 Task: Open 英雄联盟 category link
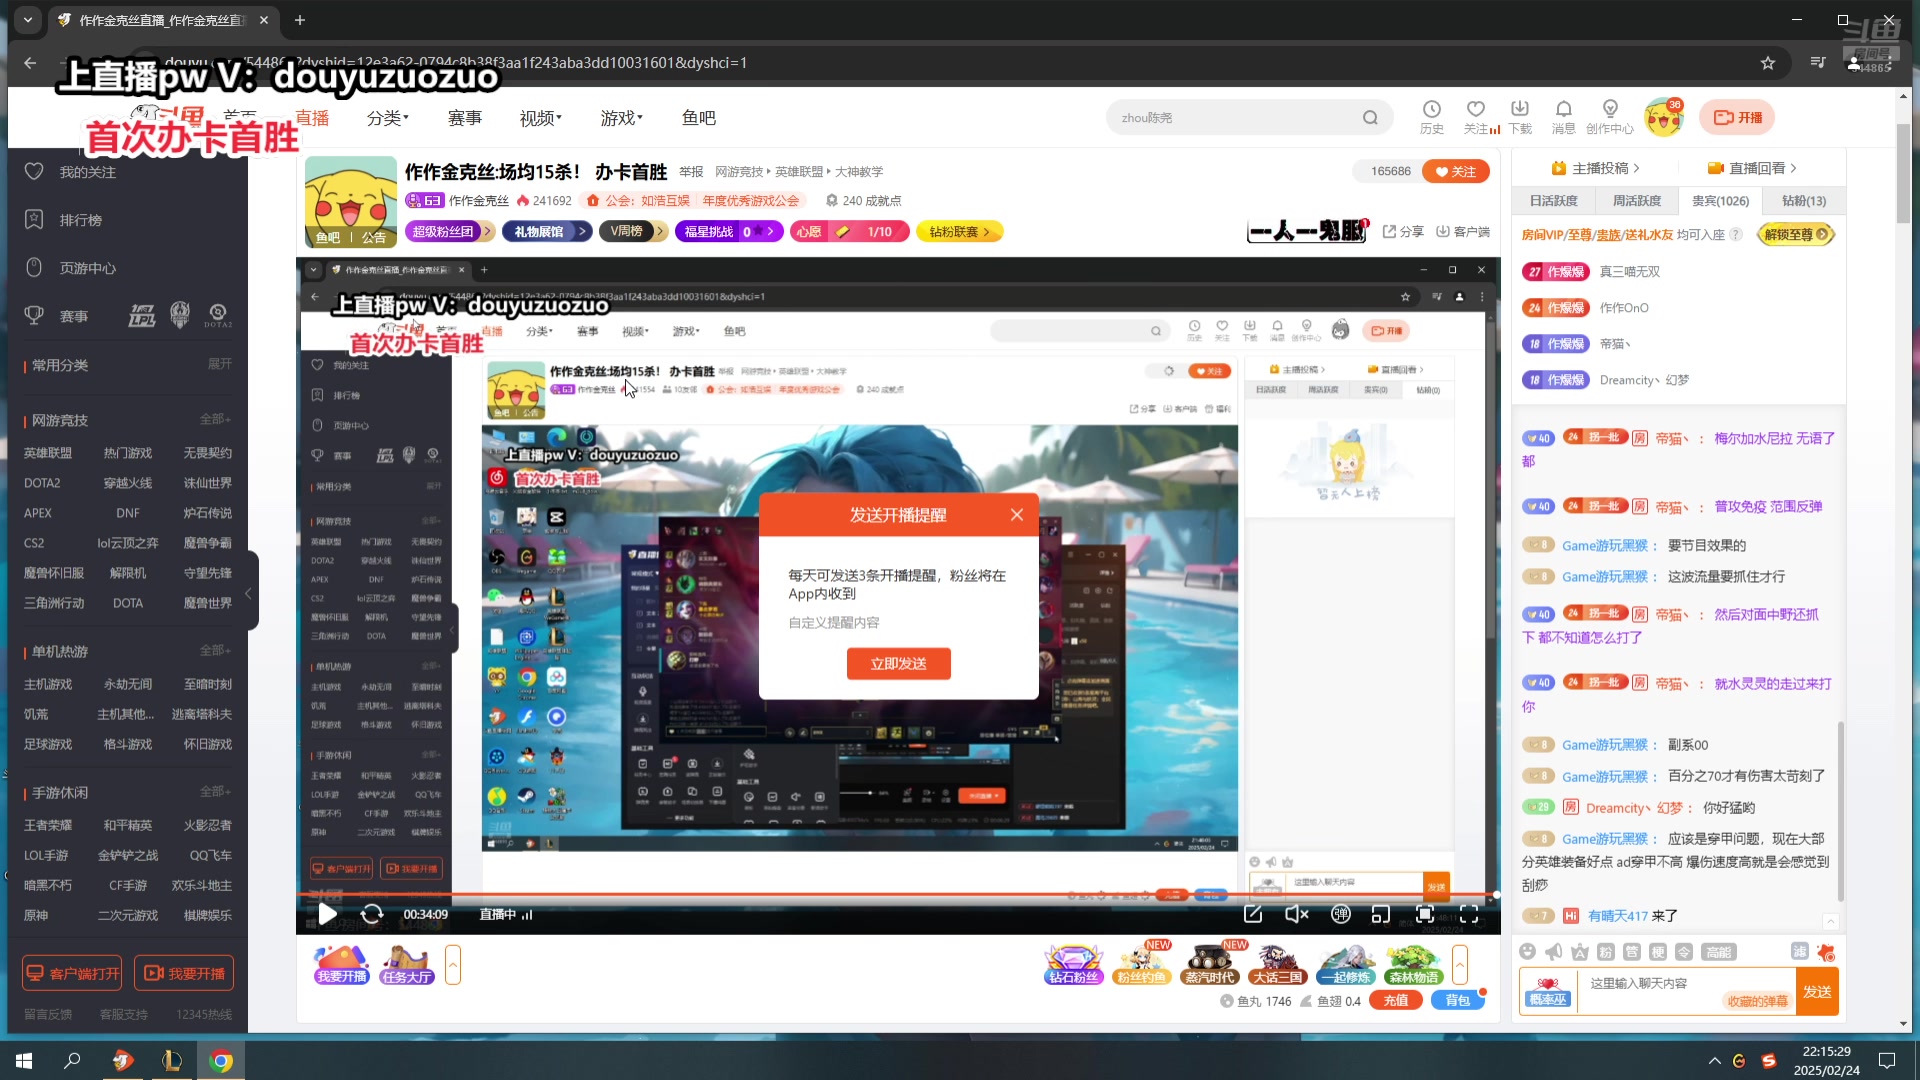(x=48, y=453)
